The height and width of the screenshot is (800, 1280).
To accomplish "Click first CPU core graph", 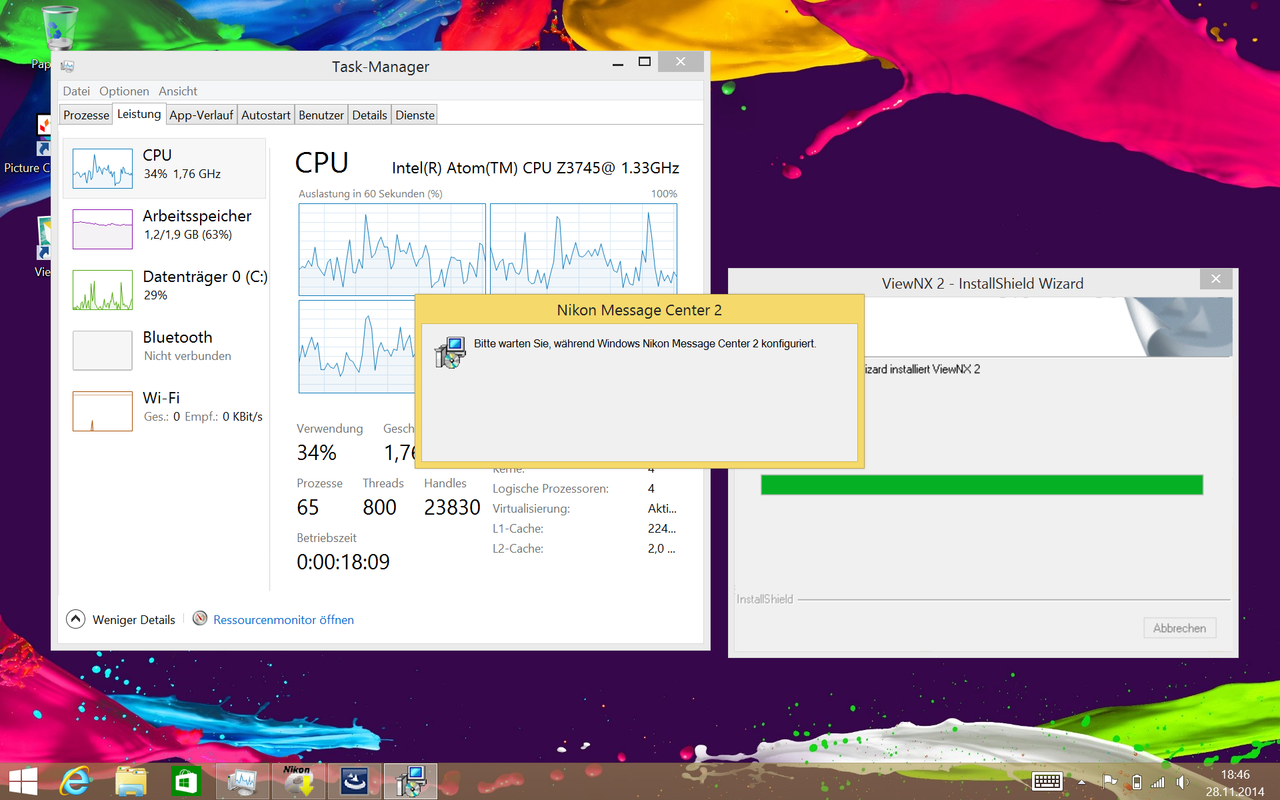I will (392, 249).
